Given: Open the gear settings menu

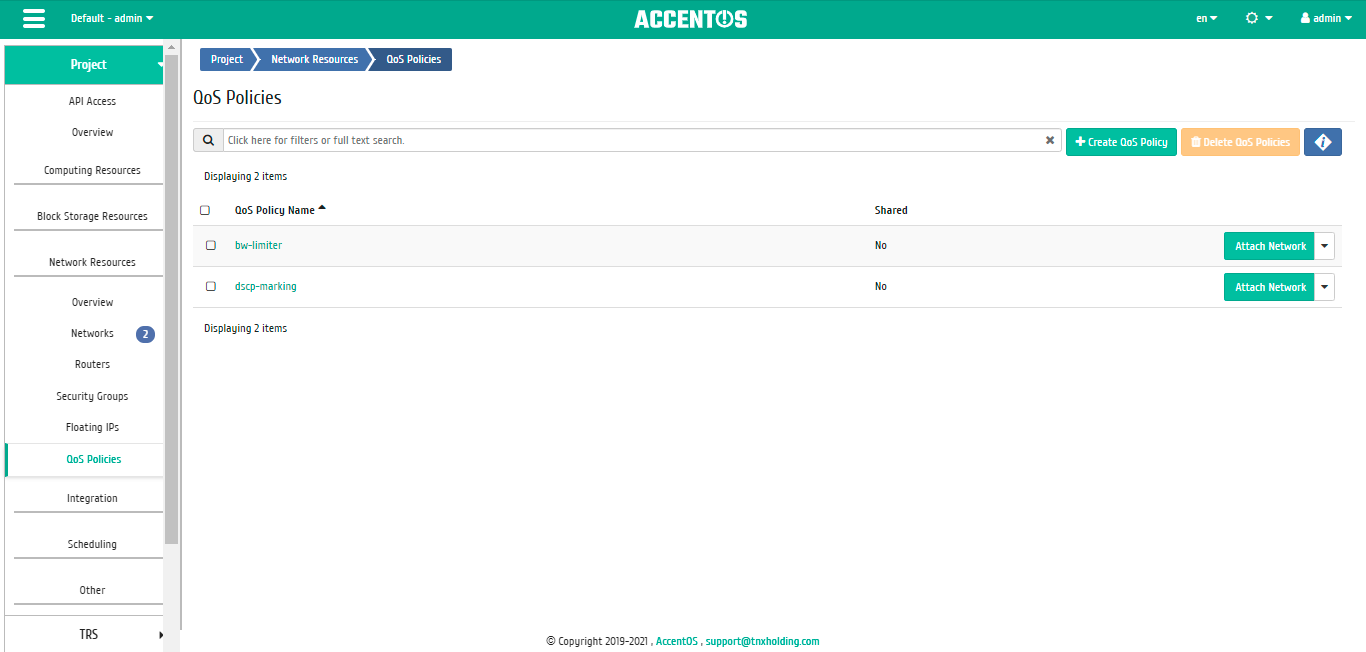Looking at the screenshot, I should [1259, 18].
